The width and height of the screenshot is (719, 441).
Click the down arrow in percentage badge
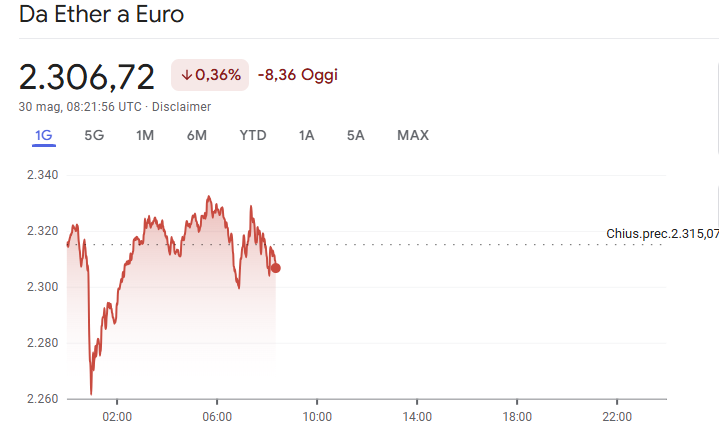click(x=186, y=75)
